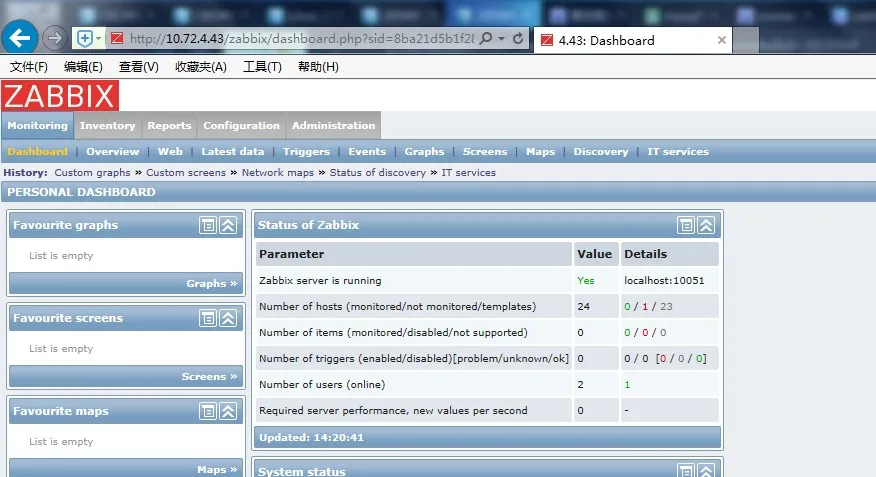Collapse the Status of Zabbix widget
The height and width of the screenshot is (477, 876).
pyautogui.click(x=706, y=225)
